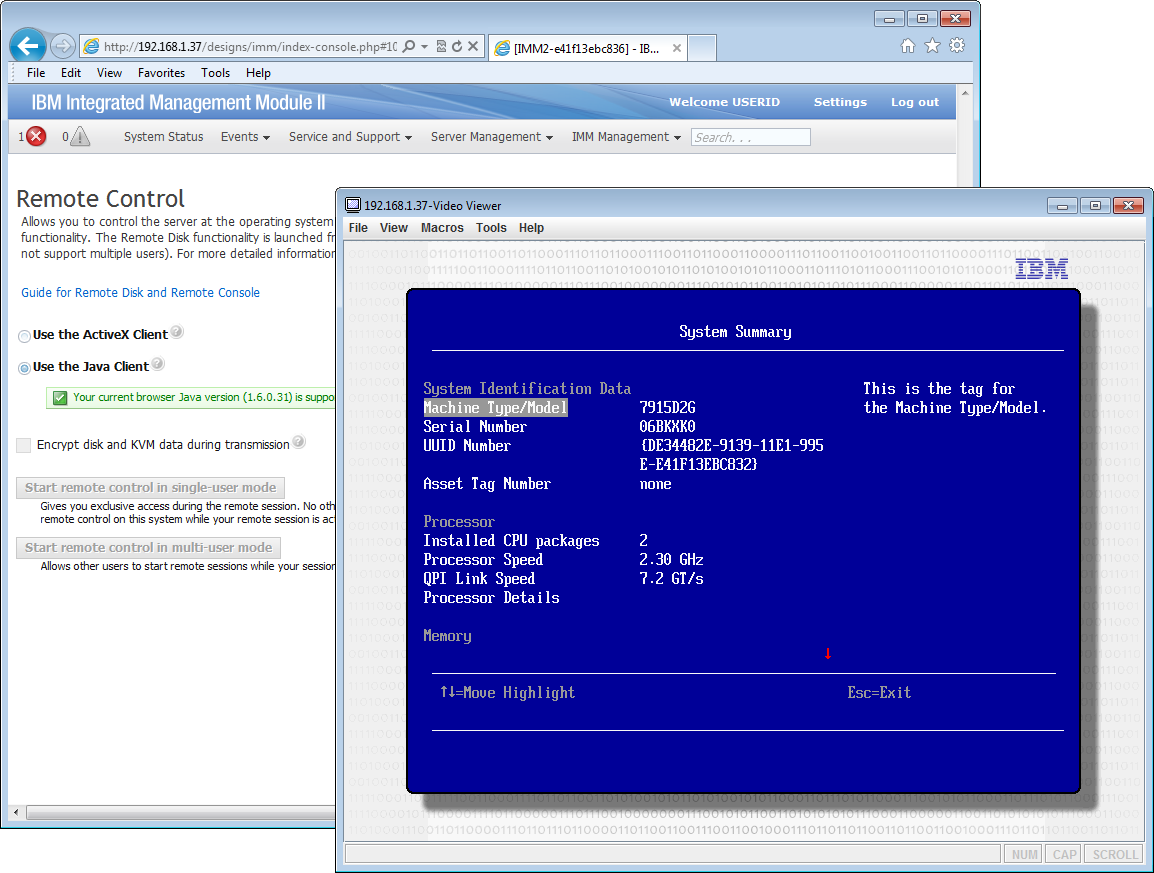
Task: Click the page refresh icon in address bar
Action: [457, 46]
